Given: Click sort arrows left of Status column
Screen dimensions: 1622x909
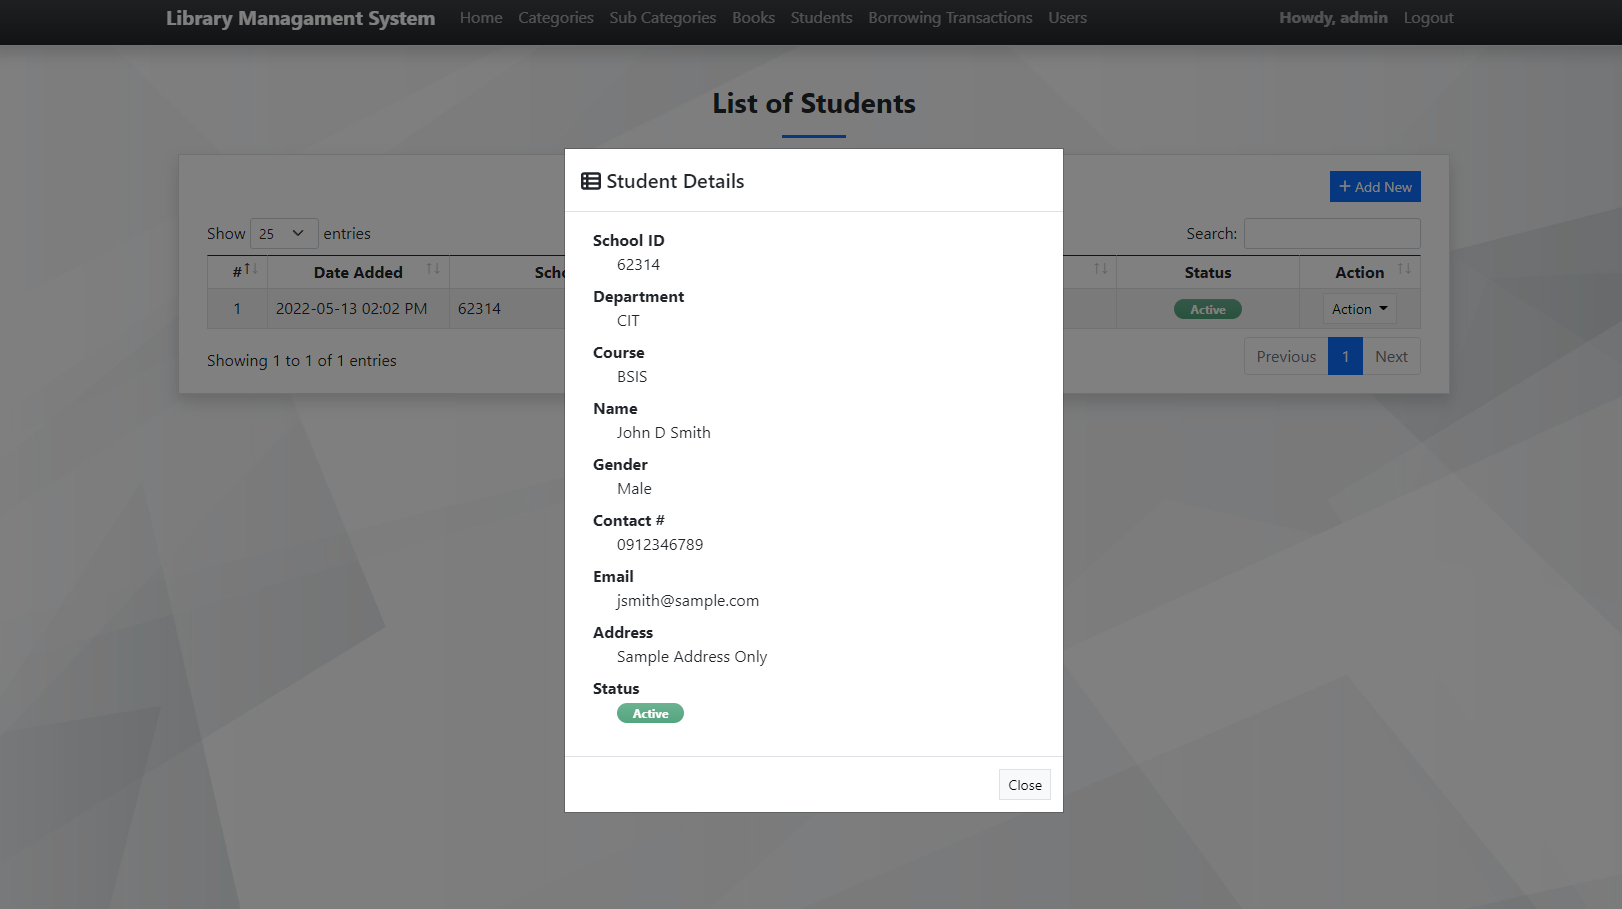Looking at the screenshot, I should 1100,269.
